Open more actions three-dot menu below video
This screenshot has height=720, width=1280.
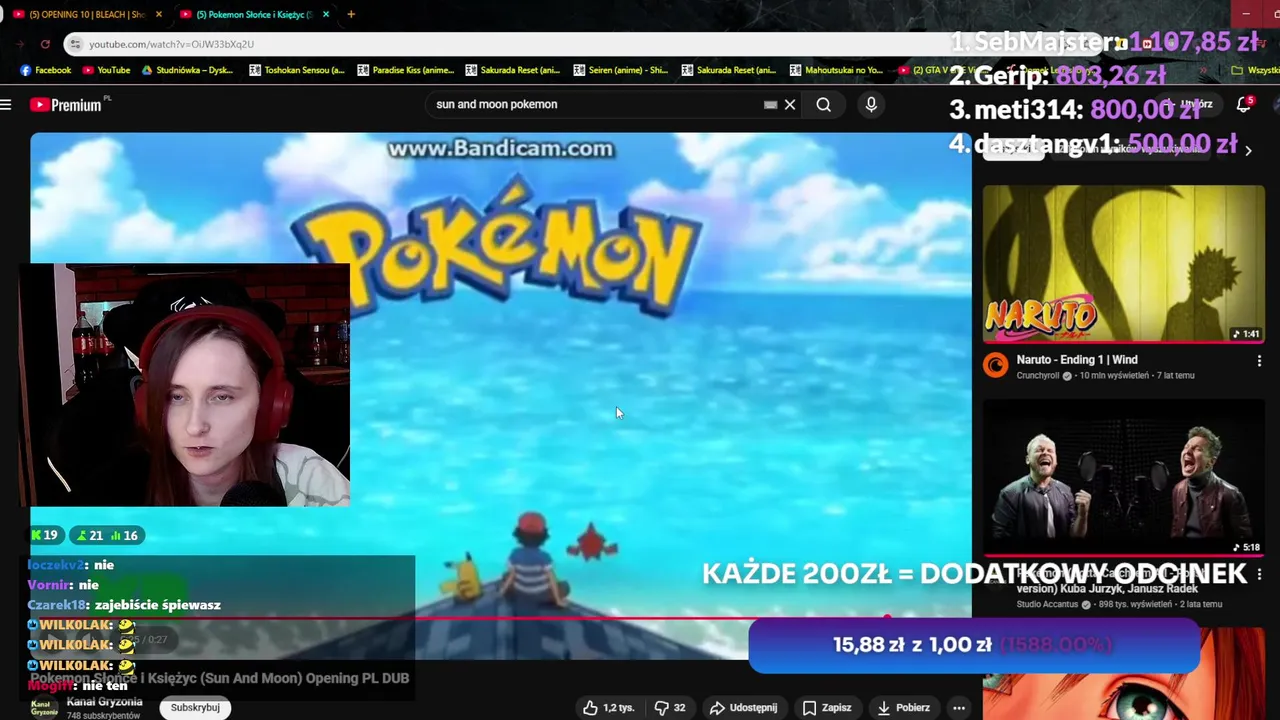(x=959, y=707)
